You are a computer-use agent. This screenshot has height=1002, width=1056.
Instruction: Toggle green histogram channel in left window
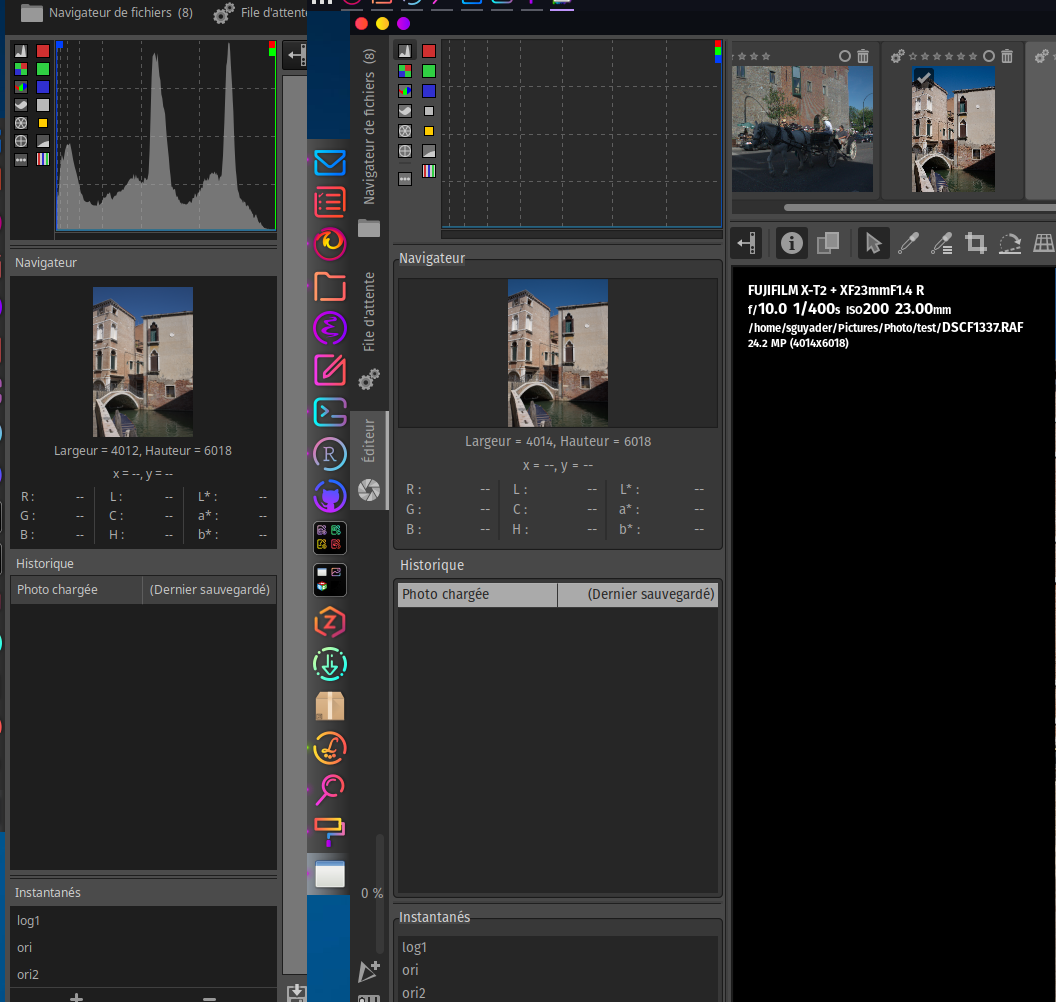pyautogui.click(x=43, y=69)
